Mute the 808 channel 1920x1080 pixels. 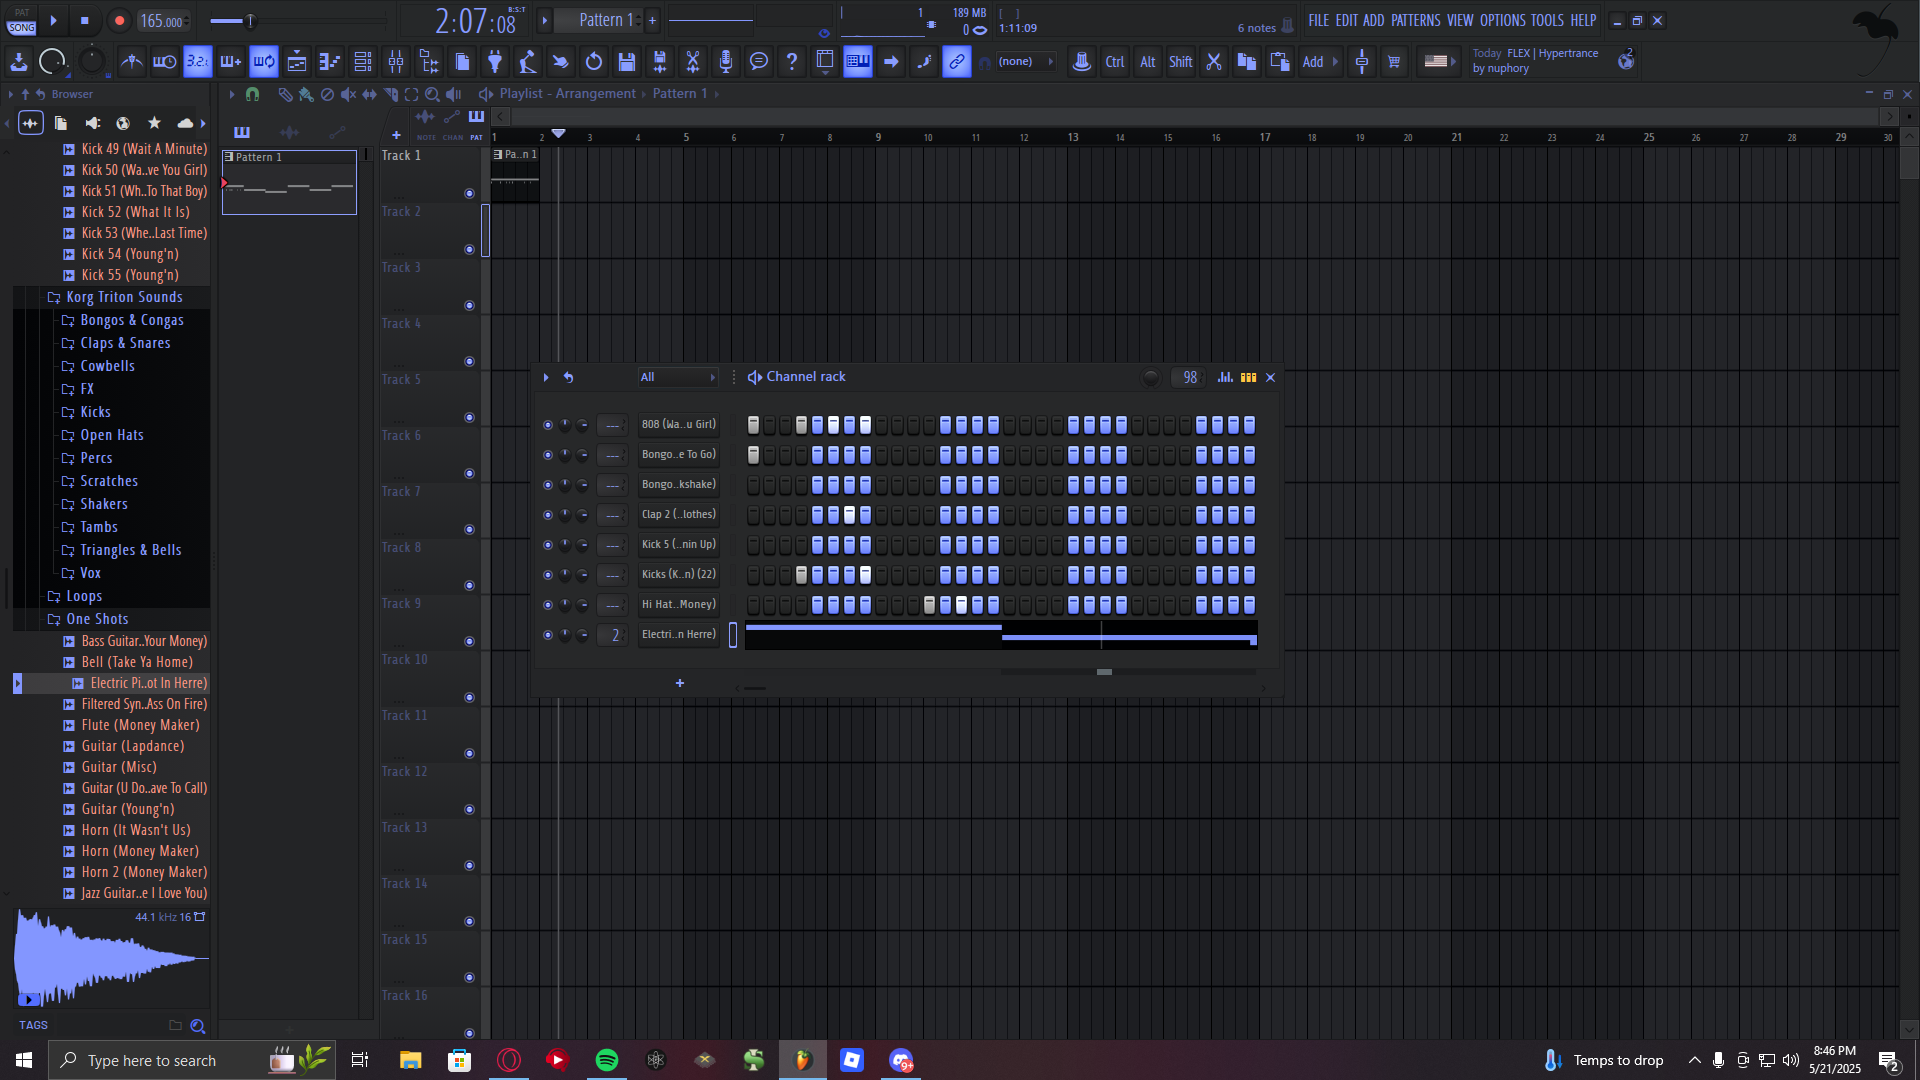click(x=547, y=425)
